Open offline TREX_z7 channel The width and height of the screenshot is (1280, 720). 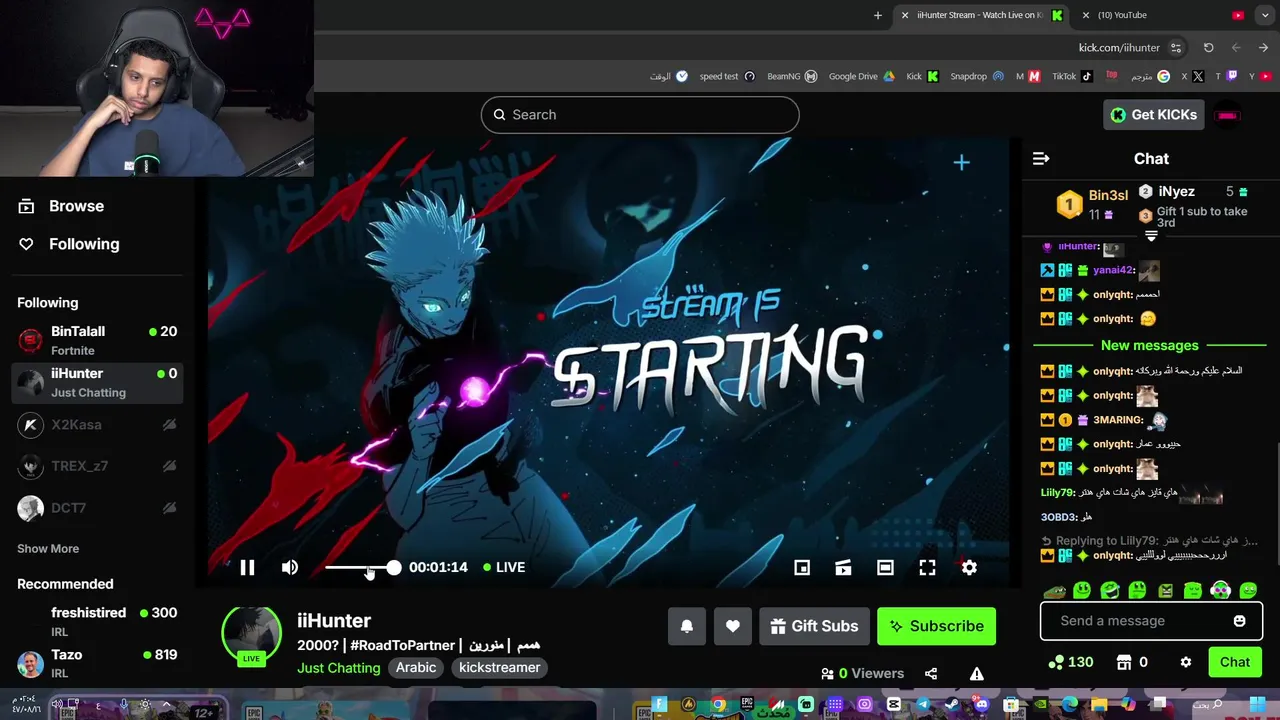97,466
